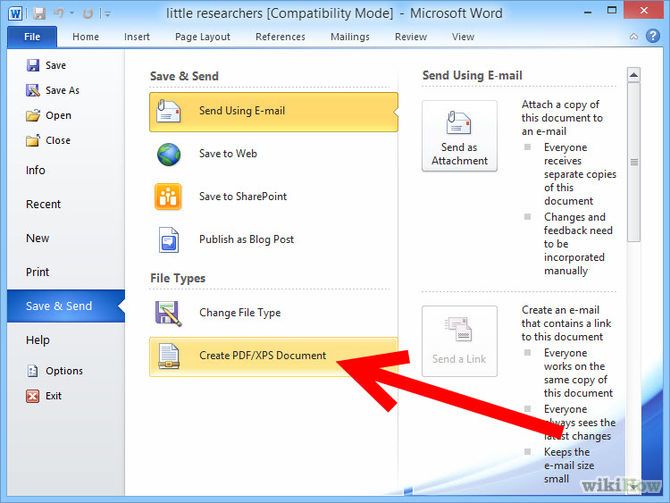
Task: Click the Send Using E-mail pane heading
Action: 472,76
